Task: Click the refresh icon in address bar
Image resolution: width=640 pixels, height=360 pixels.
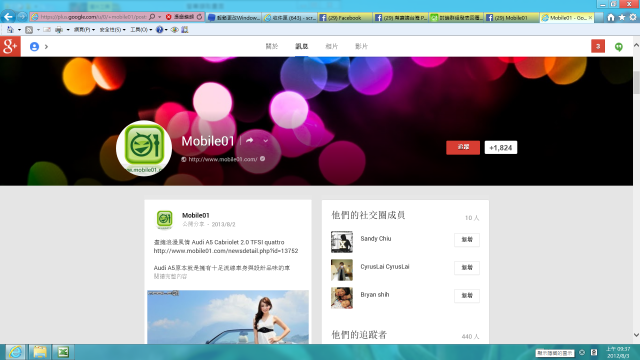Action: [199, 17]
